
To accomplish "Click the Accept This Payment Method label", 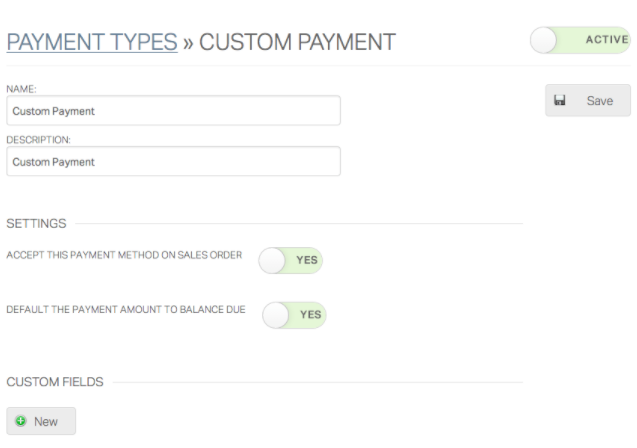I will pyautogui.click(x=124, y=256).
